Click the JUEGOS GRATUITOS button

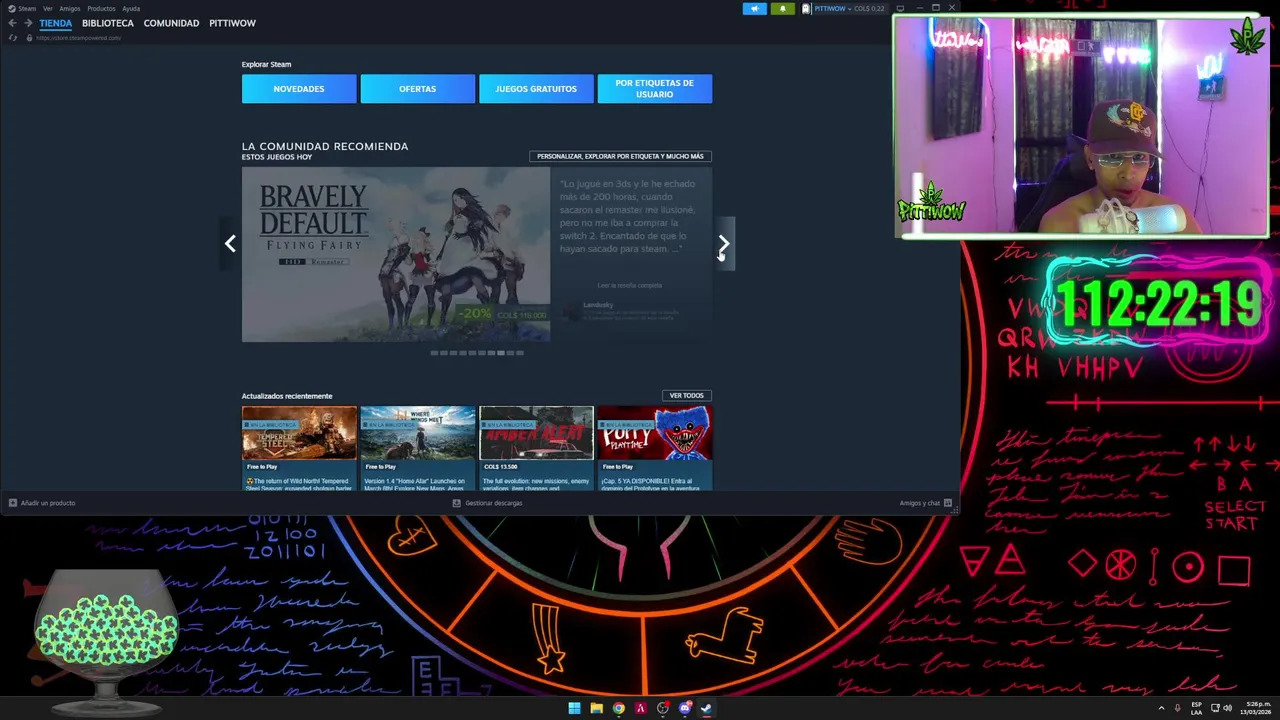click(536, 89)
